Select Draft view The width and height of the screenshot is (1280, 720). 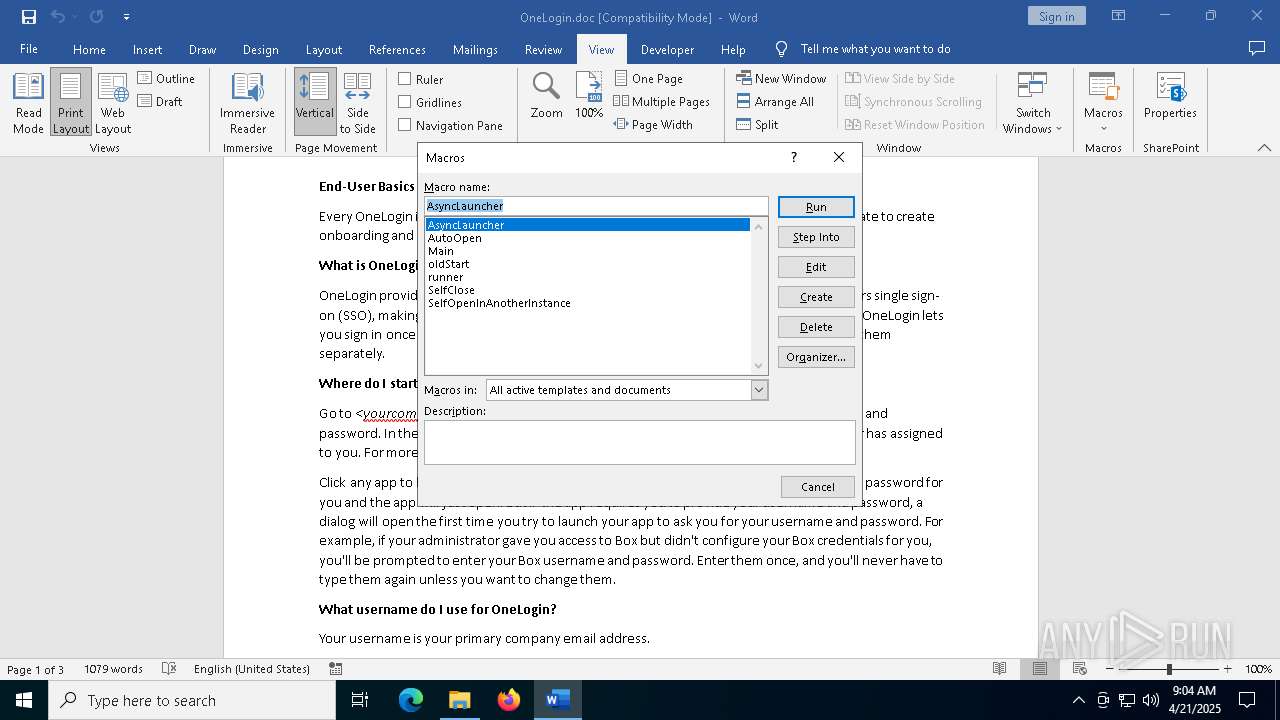tap(160, 101)
